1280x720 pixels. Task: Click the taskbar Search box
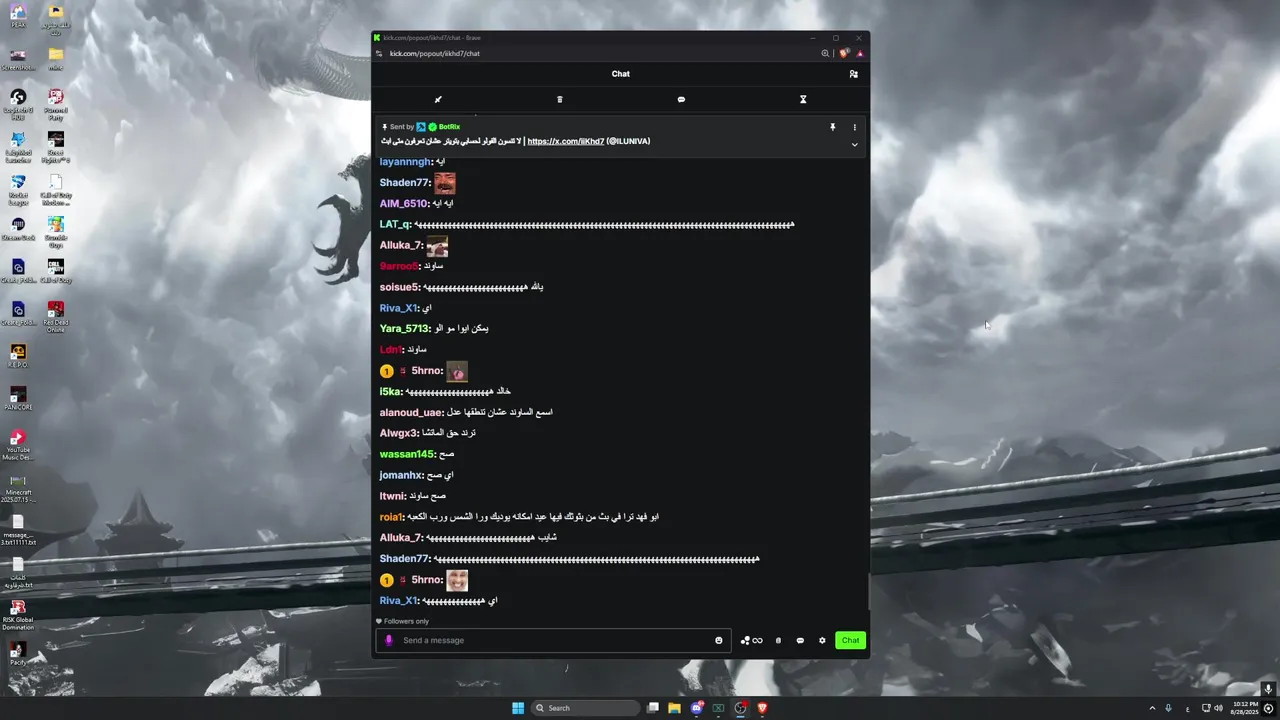point(586,708)
